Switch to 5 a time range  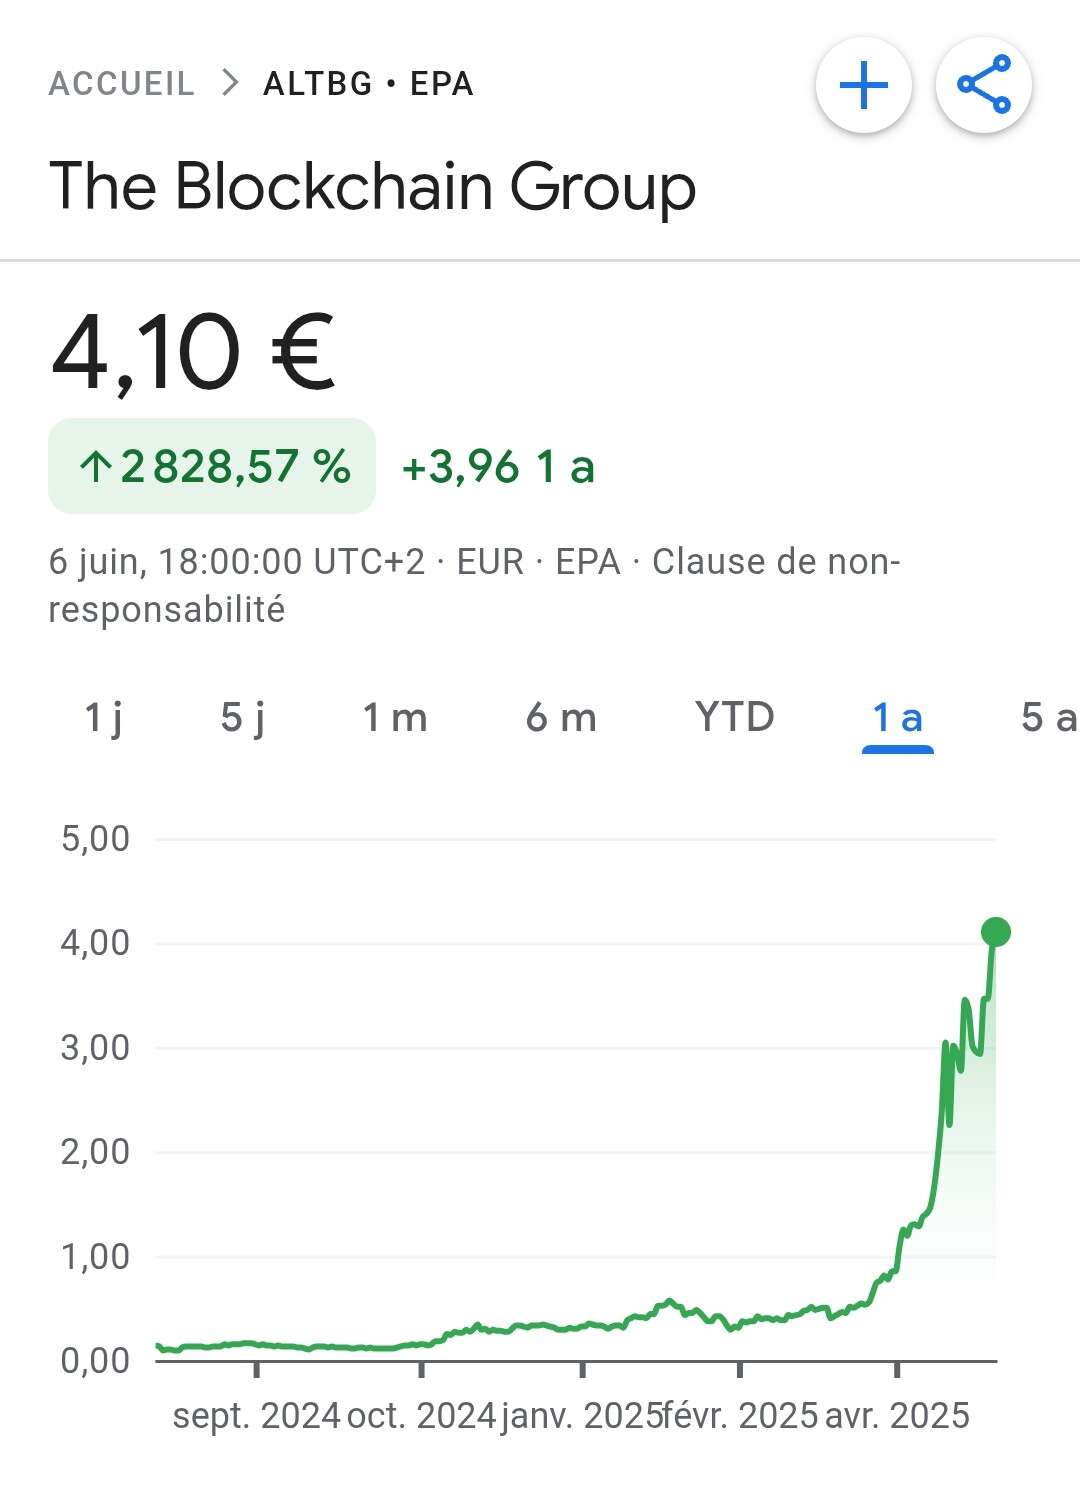pyautogui.click(x=1048, y=717)
